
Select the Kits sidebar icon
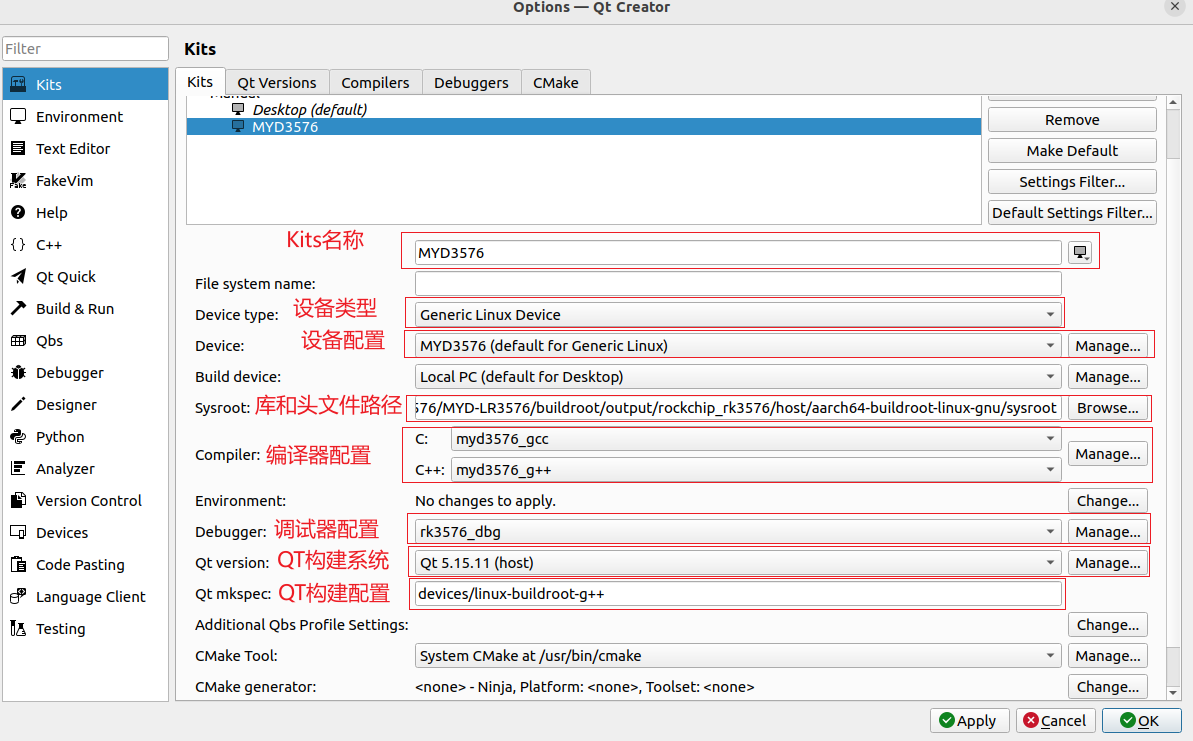click(18, 84)
